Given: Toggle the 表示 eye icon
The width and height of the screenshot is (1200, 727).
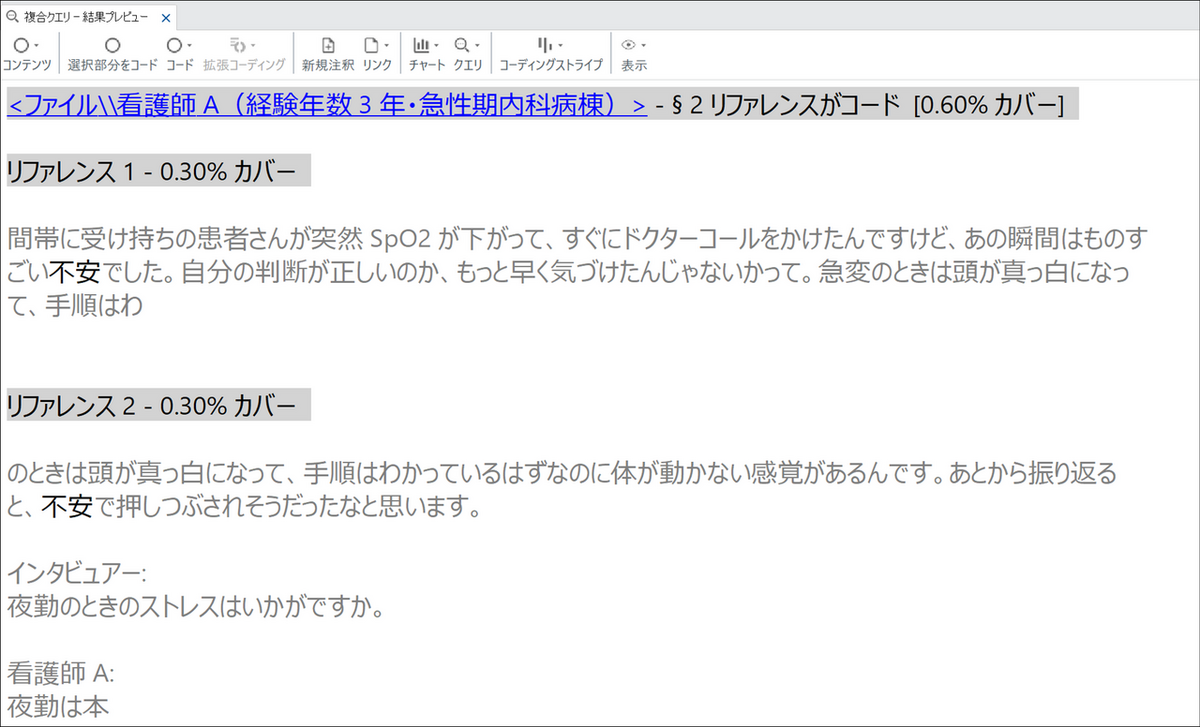Looking at the screenshot, I should (629, 46).
